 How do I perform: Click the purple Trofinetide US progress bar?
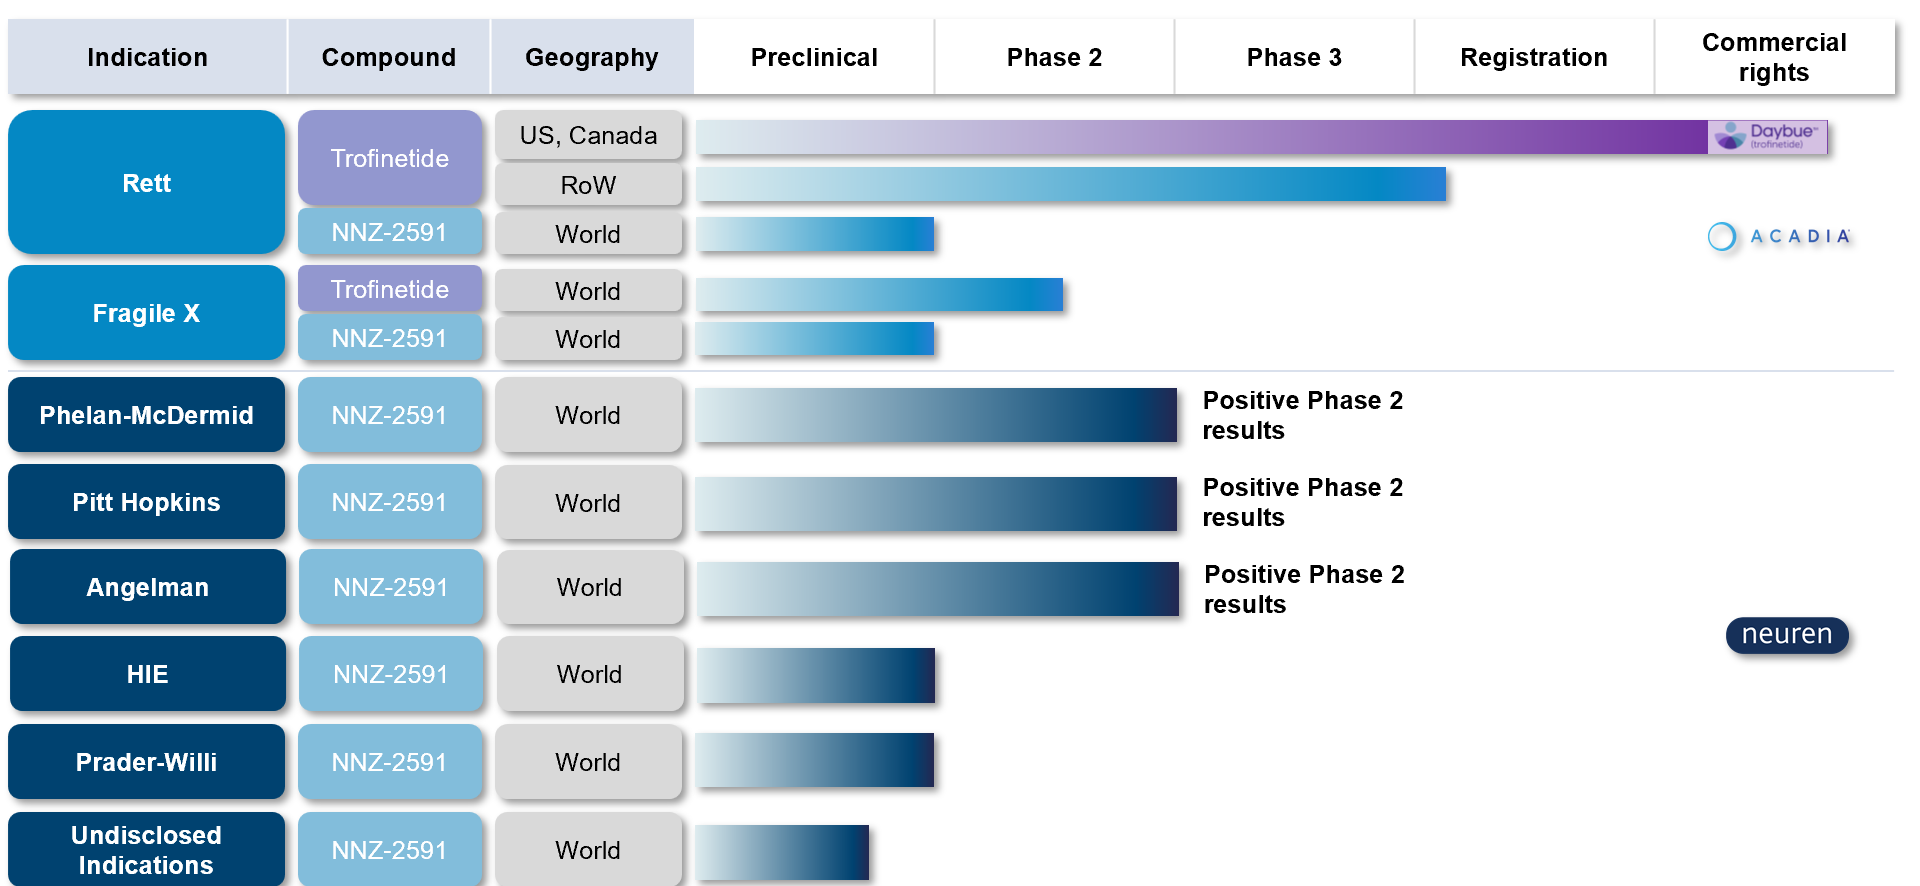(1202, 137)
